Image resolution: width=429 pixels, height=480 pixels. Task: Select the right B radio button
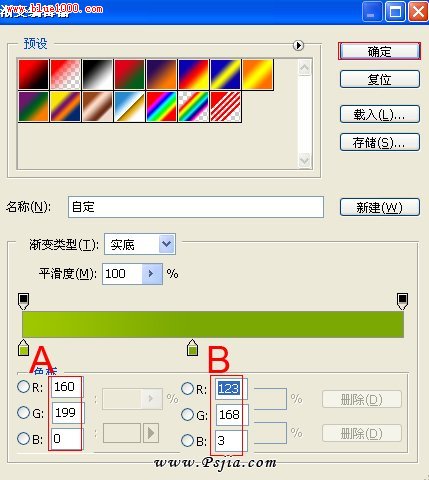click(188, 440)
